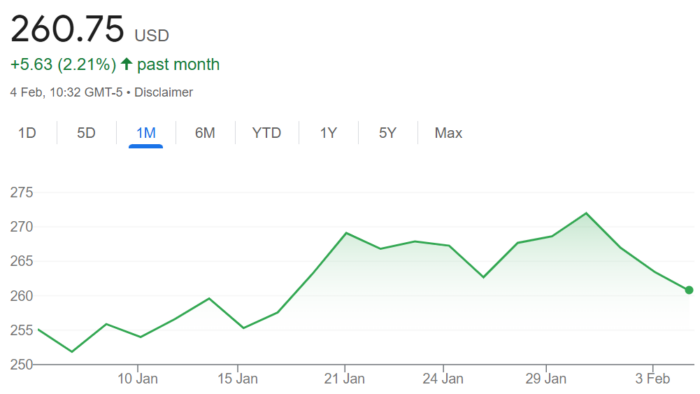Switch to the 5D range tab
The image size is (700, 394).
(x=86, y=133)
